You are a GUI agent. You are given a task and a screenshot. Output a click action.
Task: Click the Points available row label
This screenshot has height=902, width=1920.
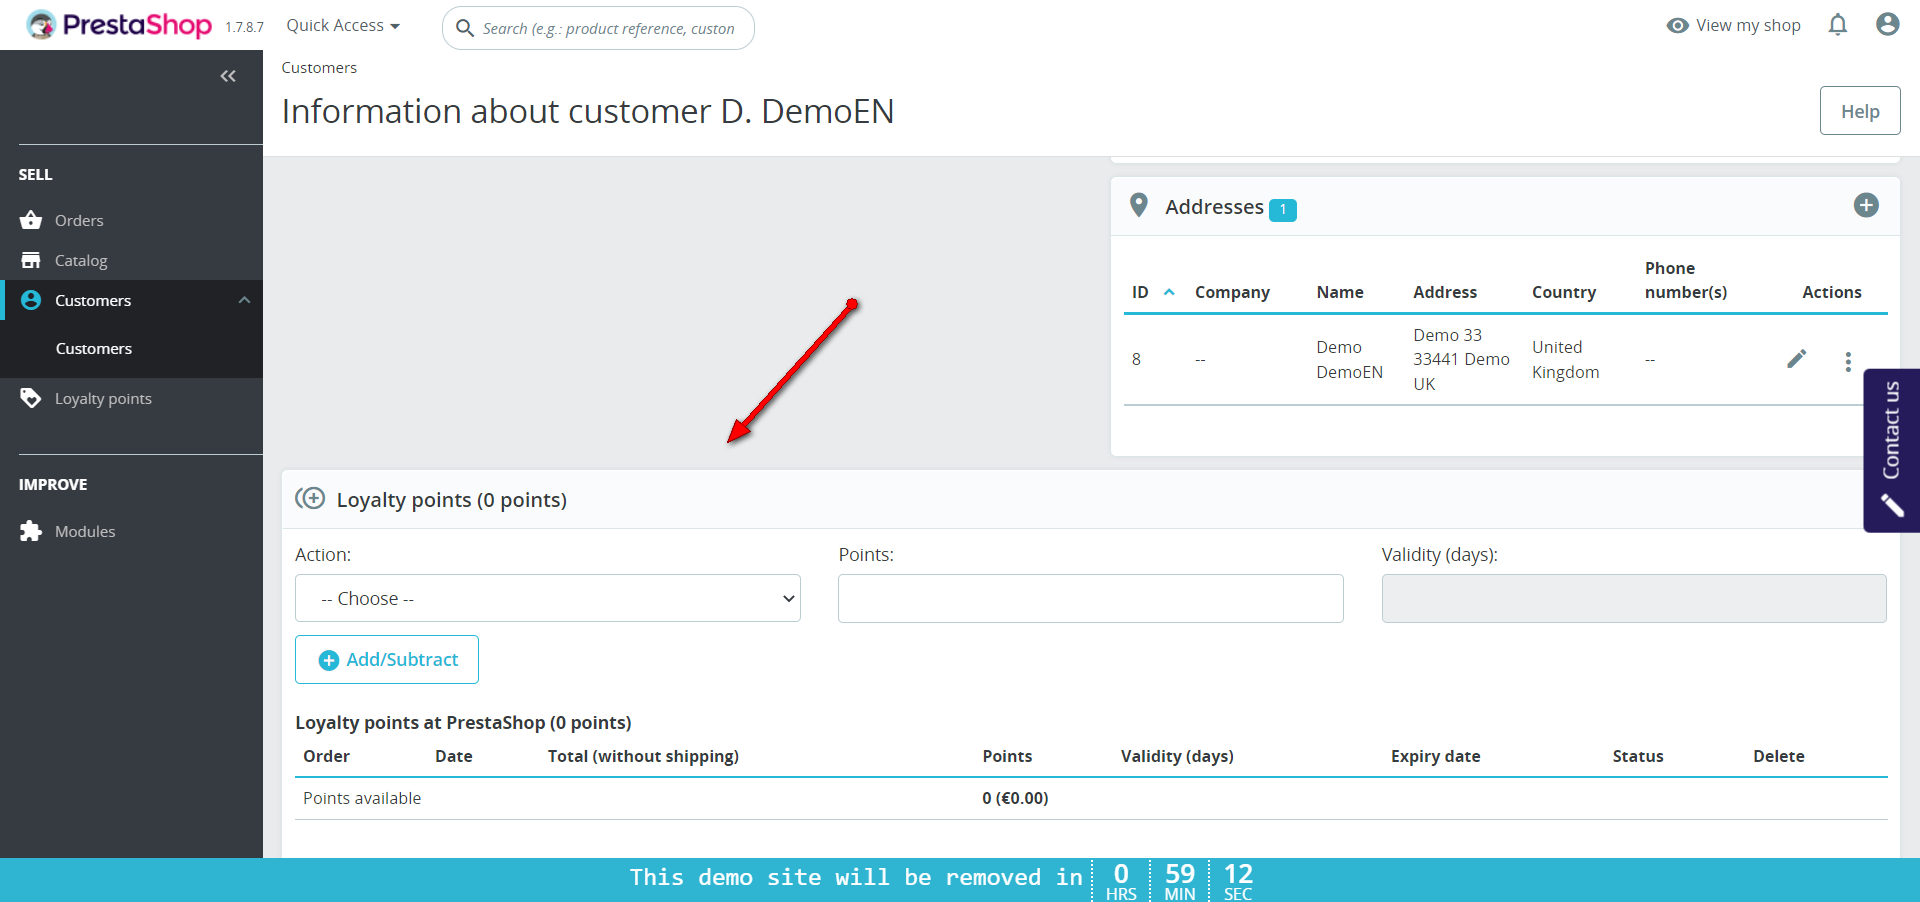[x=362, y=798]
